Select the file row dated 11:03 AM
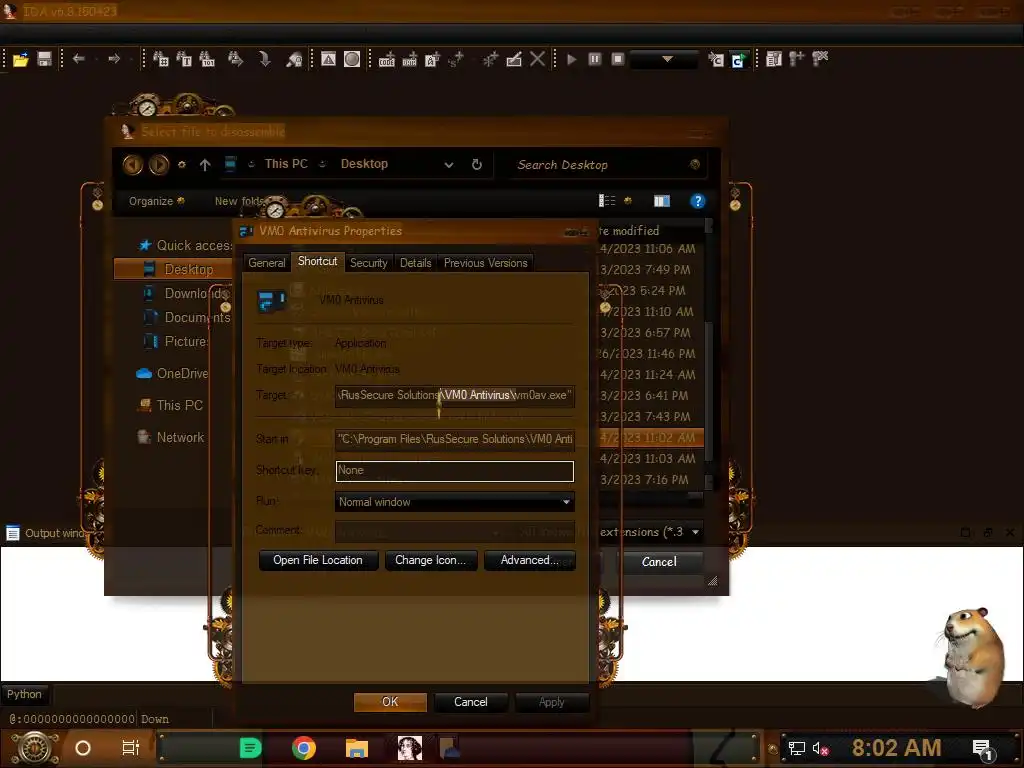Viewport: 1024px width, 768px height. [x=651, y=458]
